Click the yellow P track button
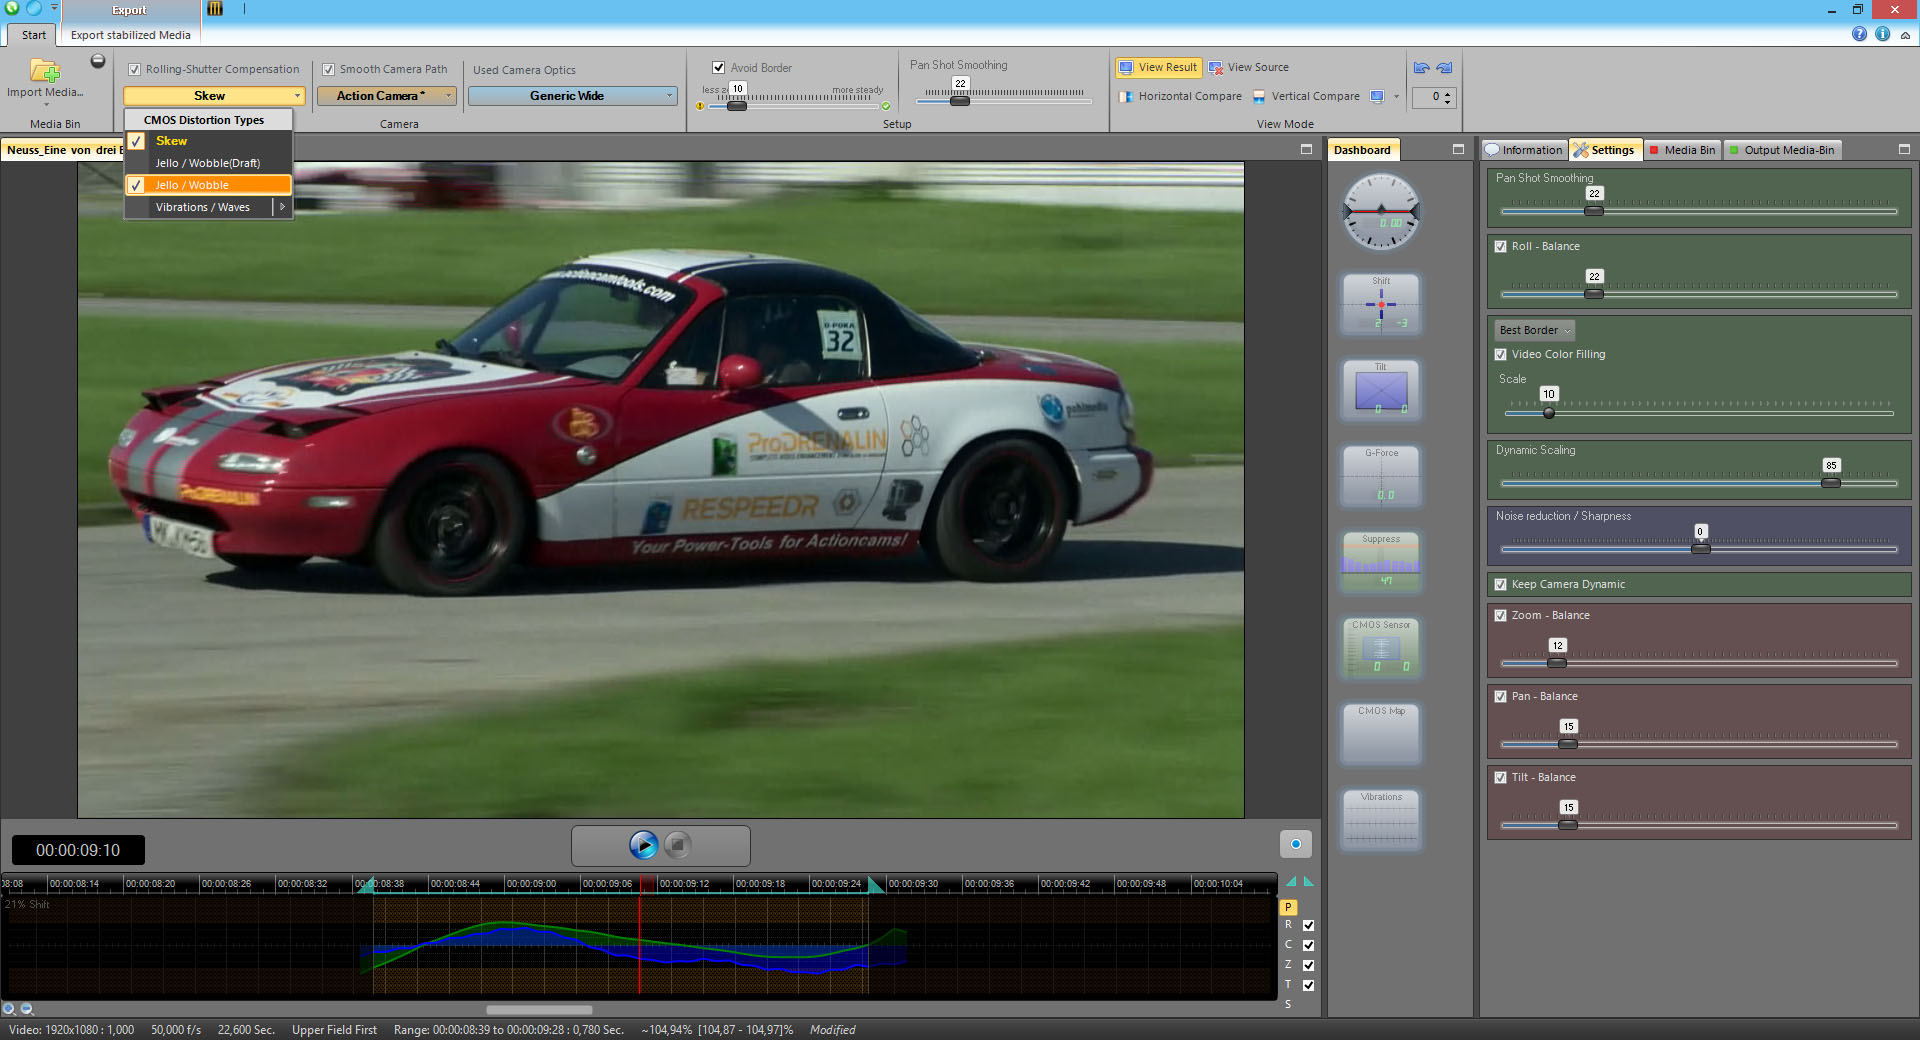The width and height of the screenshot is (1920, 1040). click(x=1288, y=907)
